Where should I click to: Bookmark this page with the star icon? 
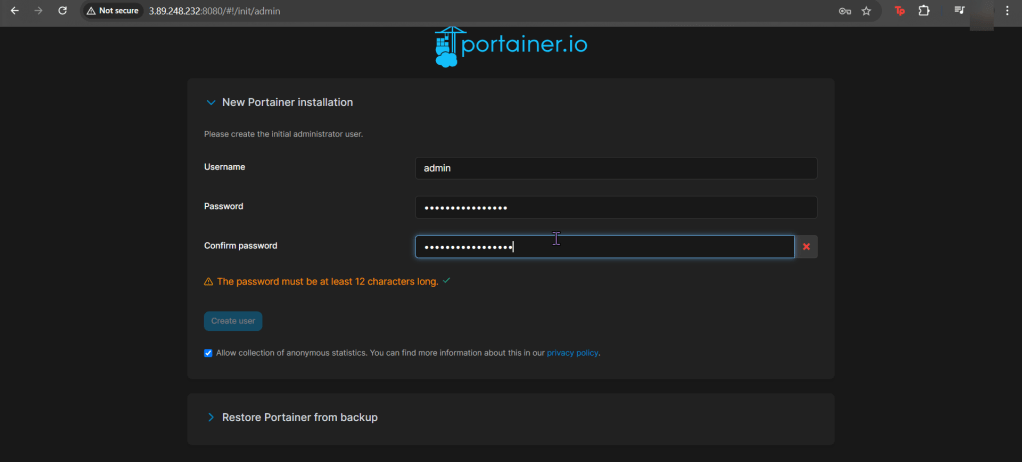(x=866, y=11)
